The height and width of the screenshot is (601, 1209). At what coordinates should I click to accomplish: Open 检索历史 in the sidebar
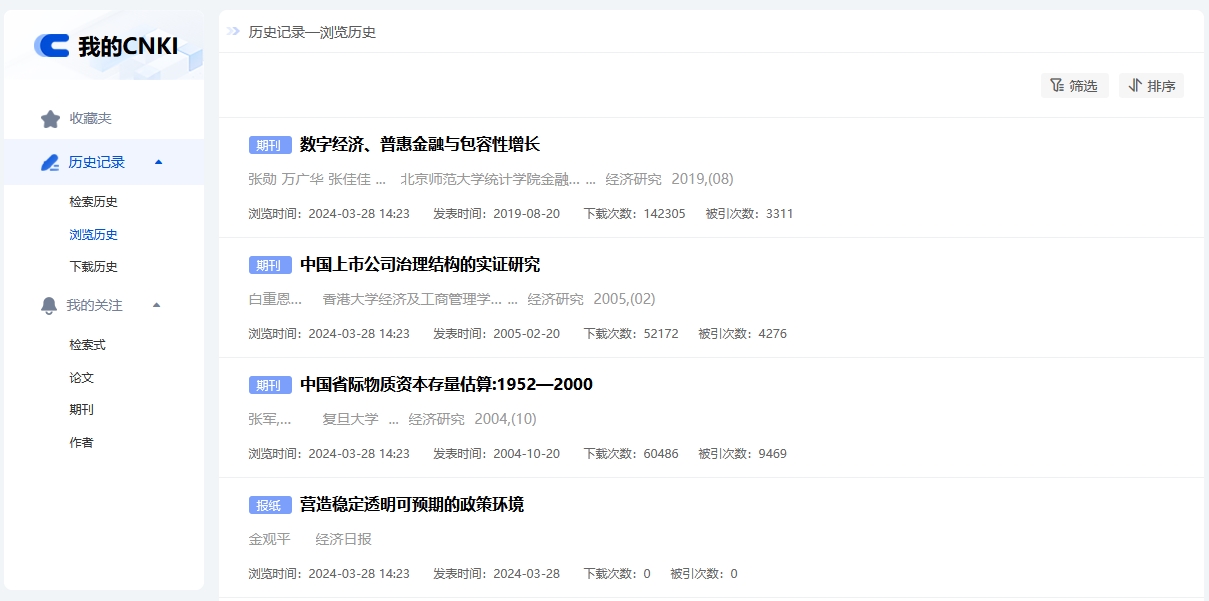94,202
